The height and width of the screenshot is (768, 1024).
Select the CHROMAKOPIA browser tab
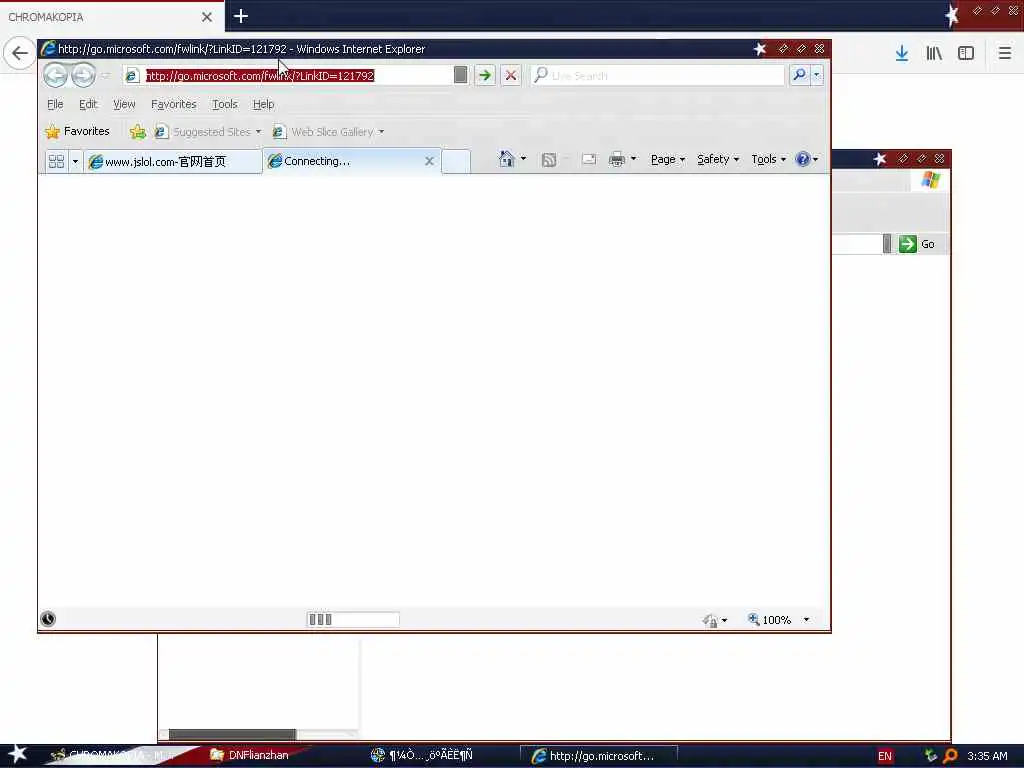pos(112,16)
